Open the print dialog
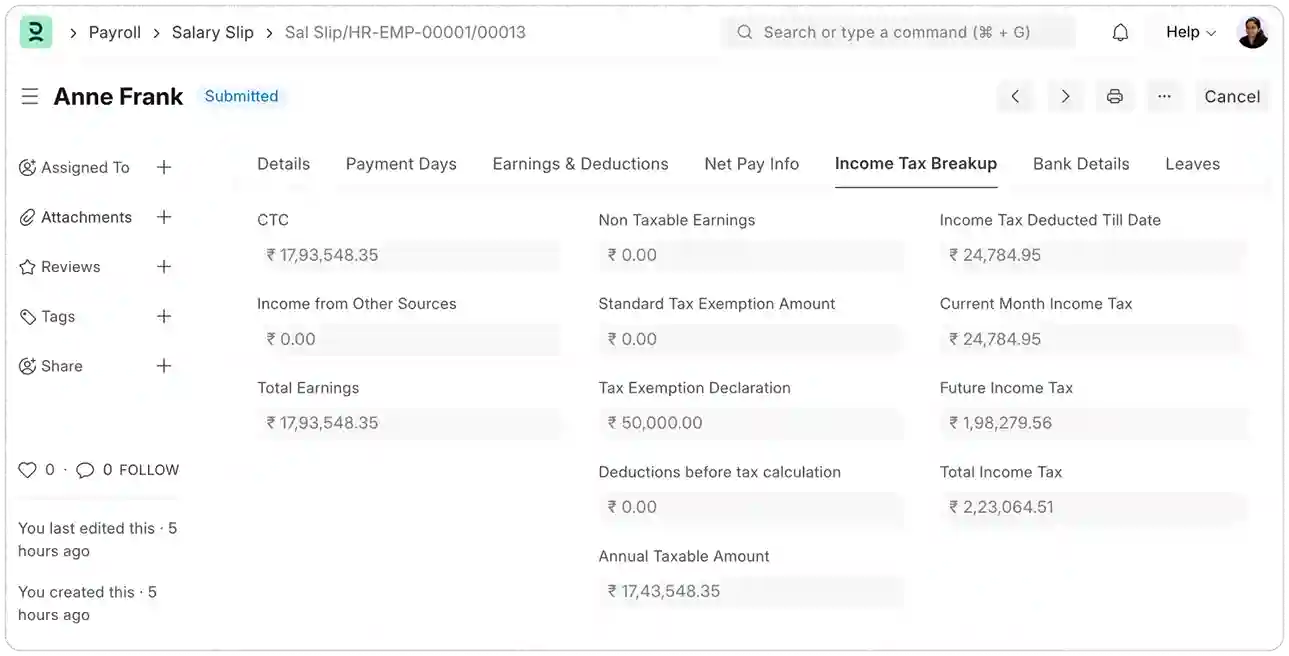The width and height of the screenshot is (1289, 656). [x=1114, y=96]
